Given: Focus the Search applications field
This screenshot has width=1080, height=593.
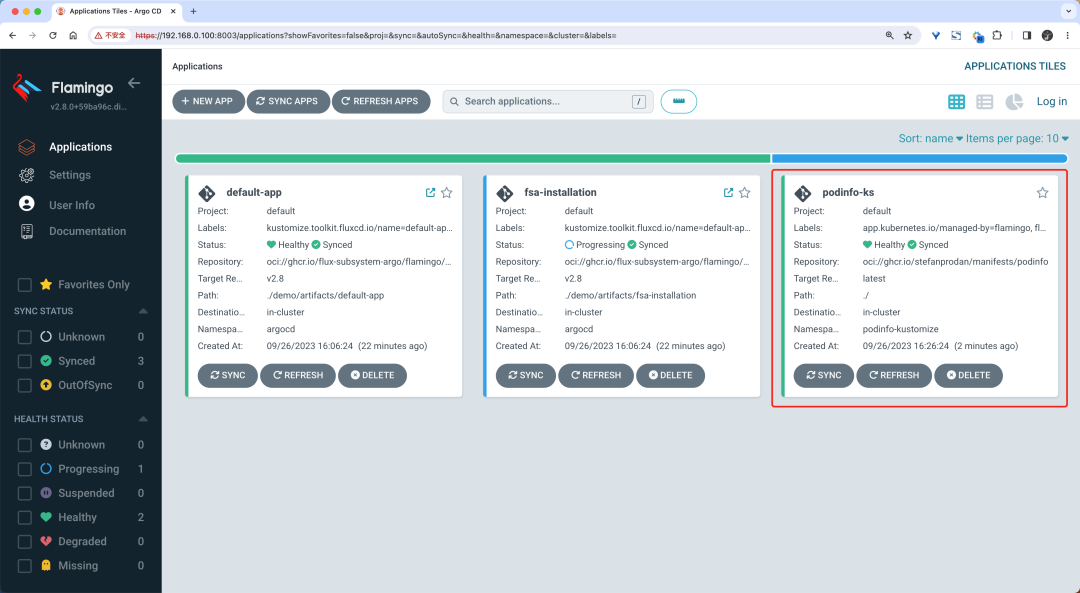Looking at the screenshot, I should pos(548,101).
